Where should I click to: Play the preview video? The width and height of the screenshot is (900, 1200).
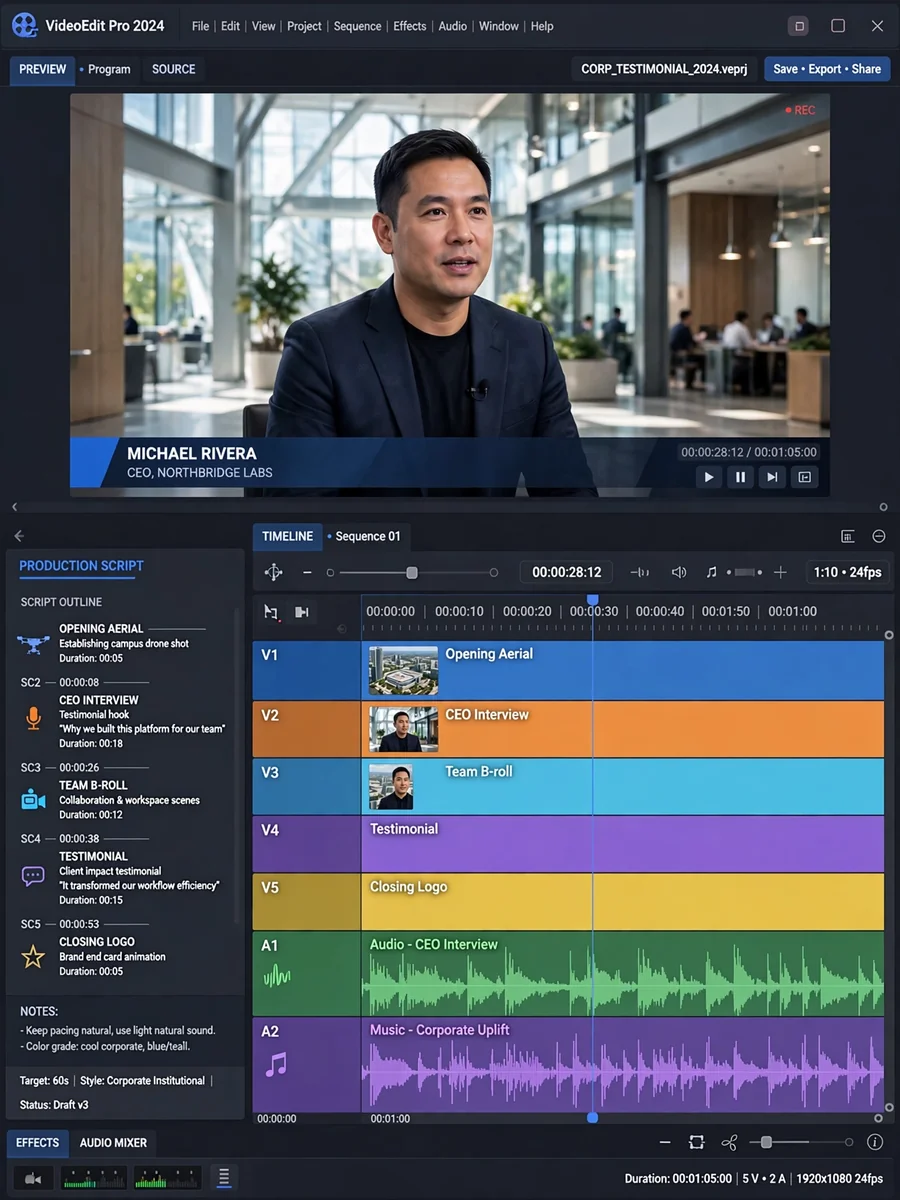coord(709,477)
